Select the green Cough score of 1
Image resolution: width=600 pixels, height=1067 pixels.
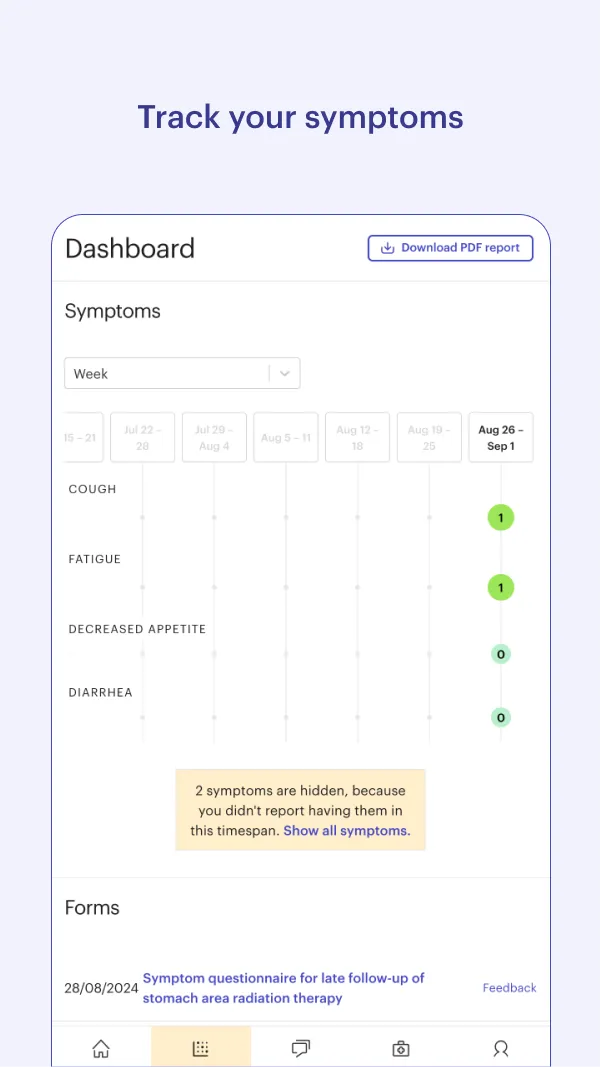pyautogui.click(x=500, y=518)
